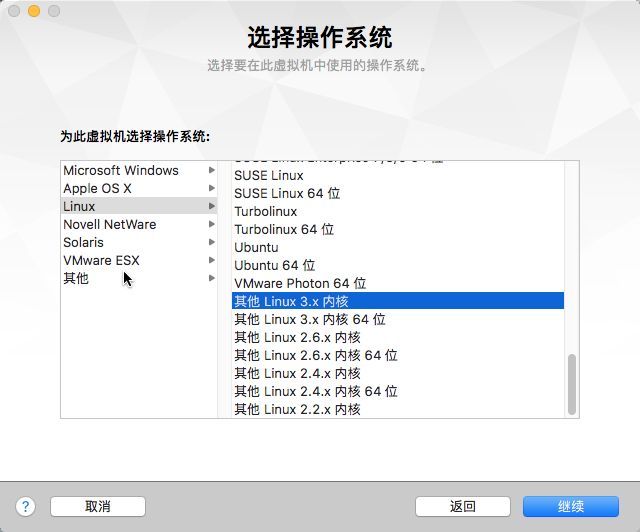
Task: Expand arrow next to Apple OS X
Action: point(211,188)
